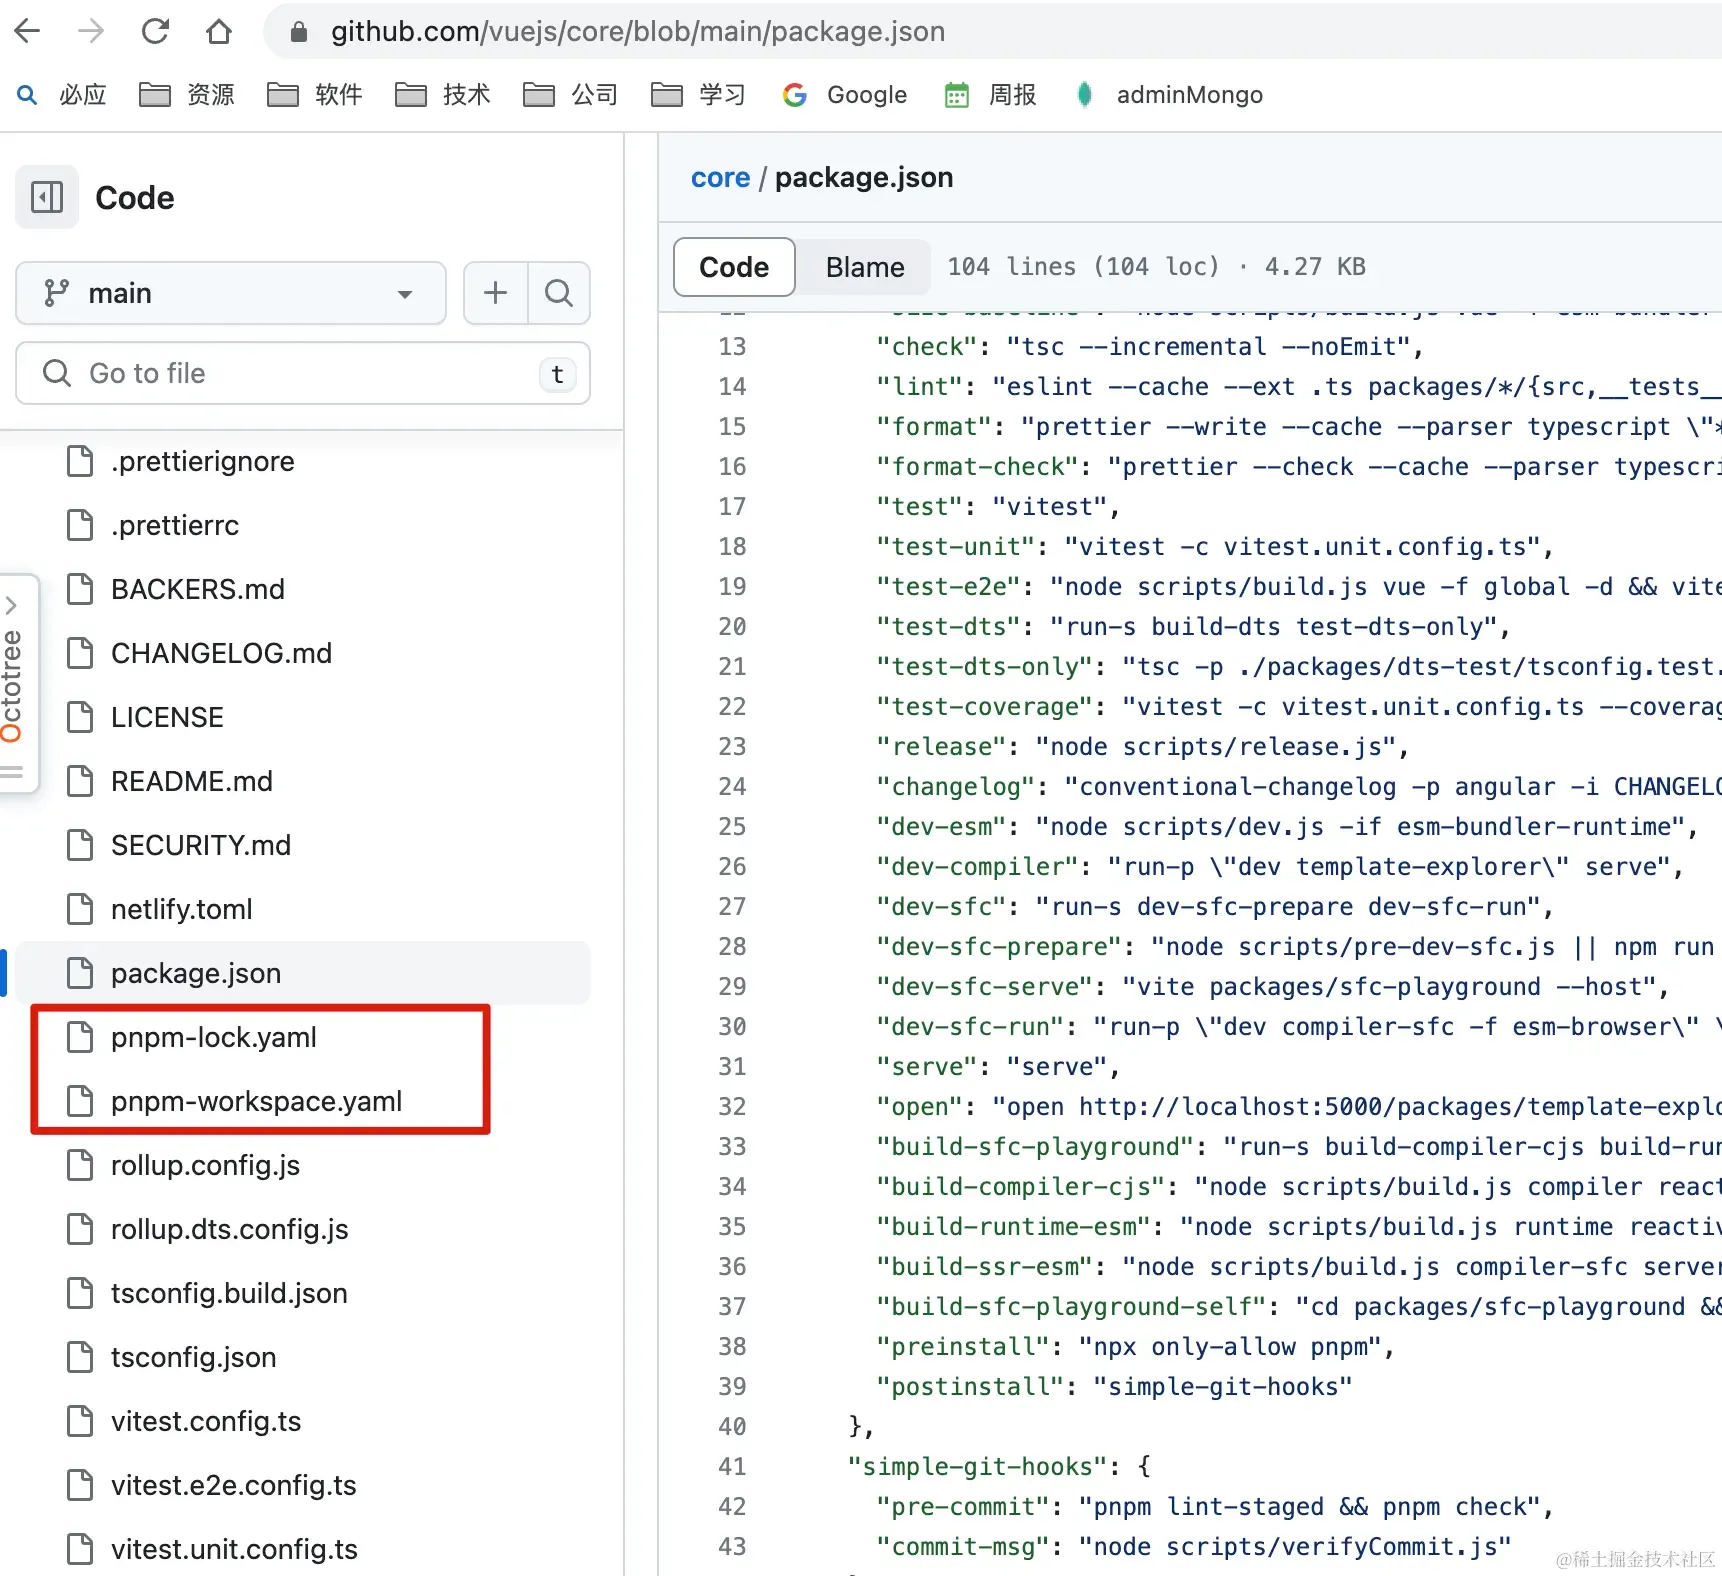Click the package.json breadcrumb title
1722x1576 pixels.
[864, 177]
